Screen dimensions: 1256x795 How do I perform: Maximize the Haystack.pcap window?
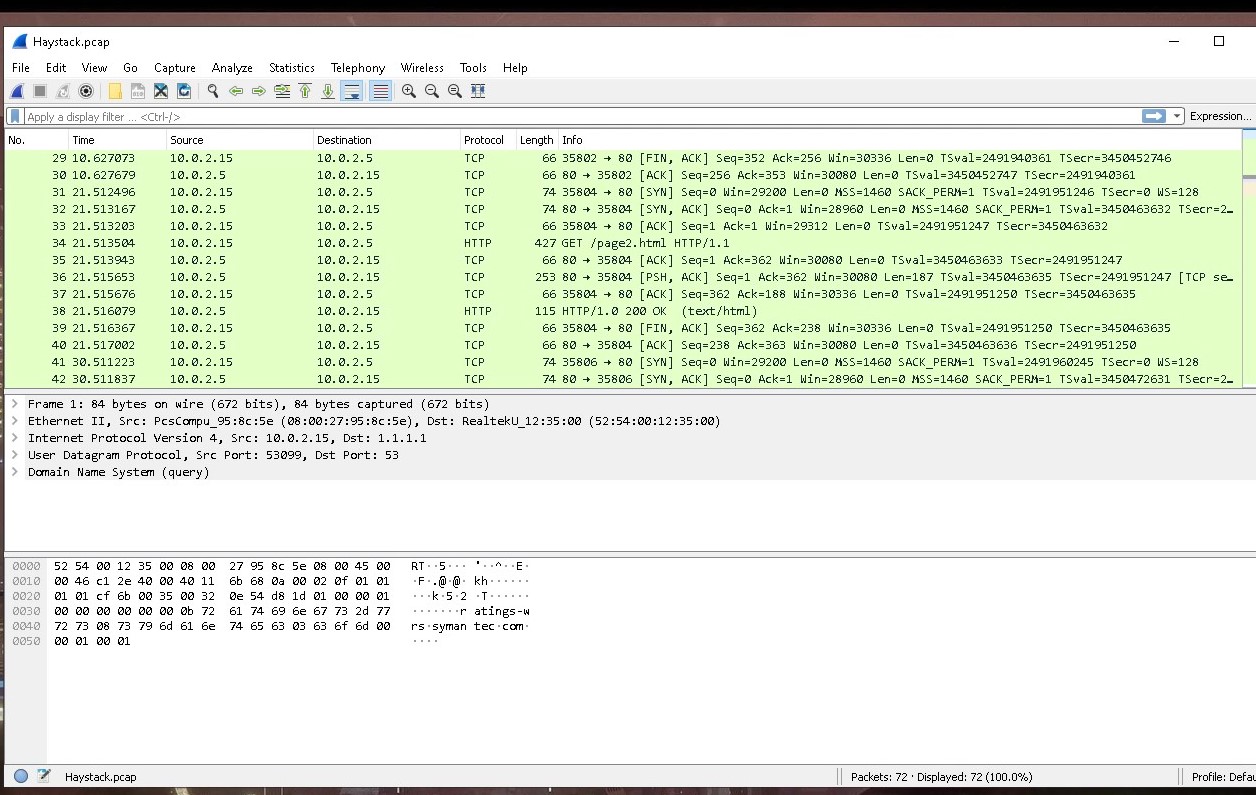1219,41
